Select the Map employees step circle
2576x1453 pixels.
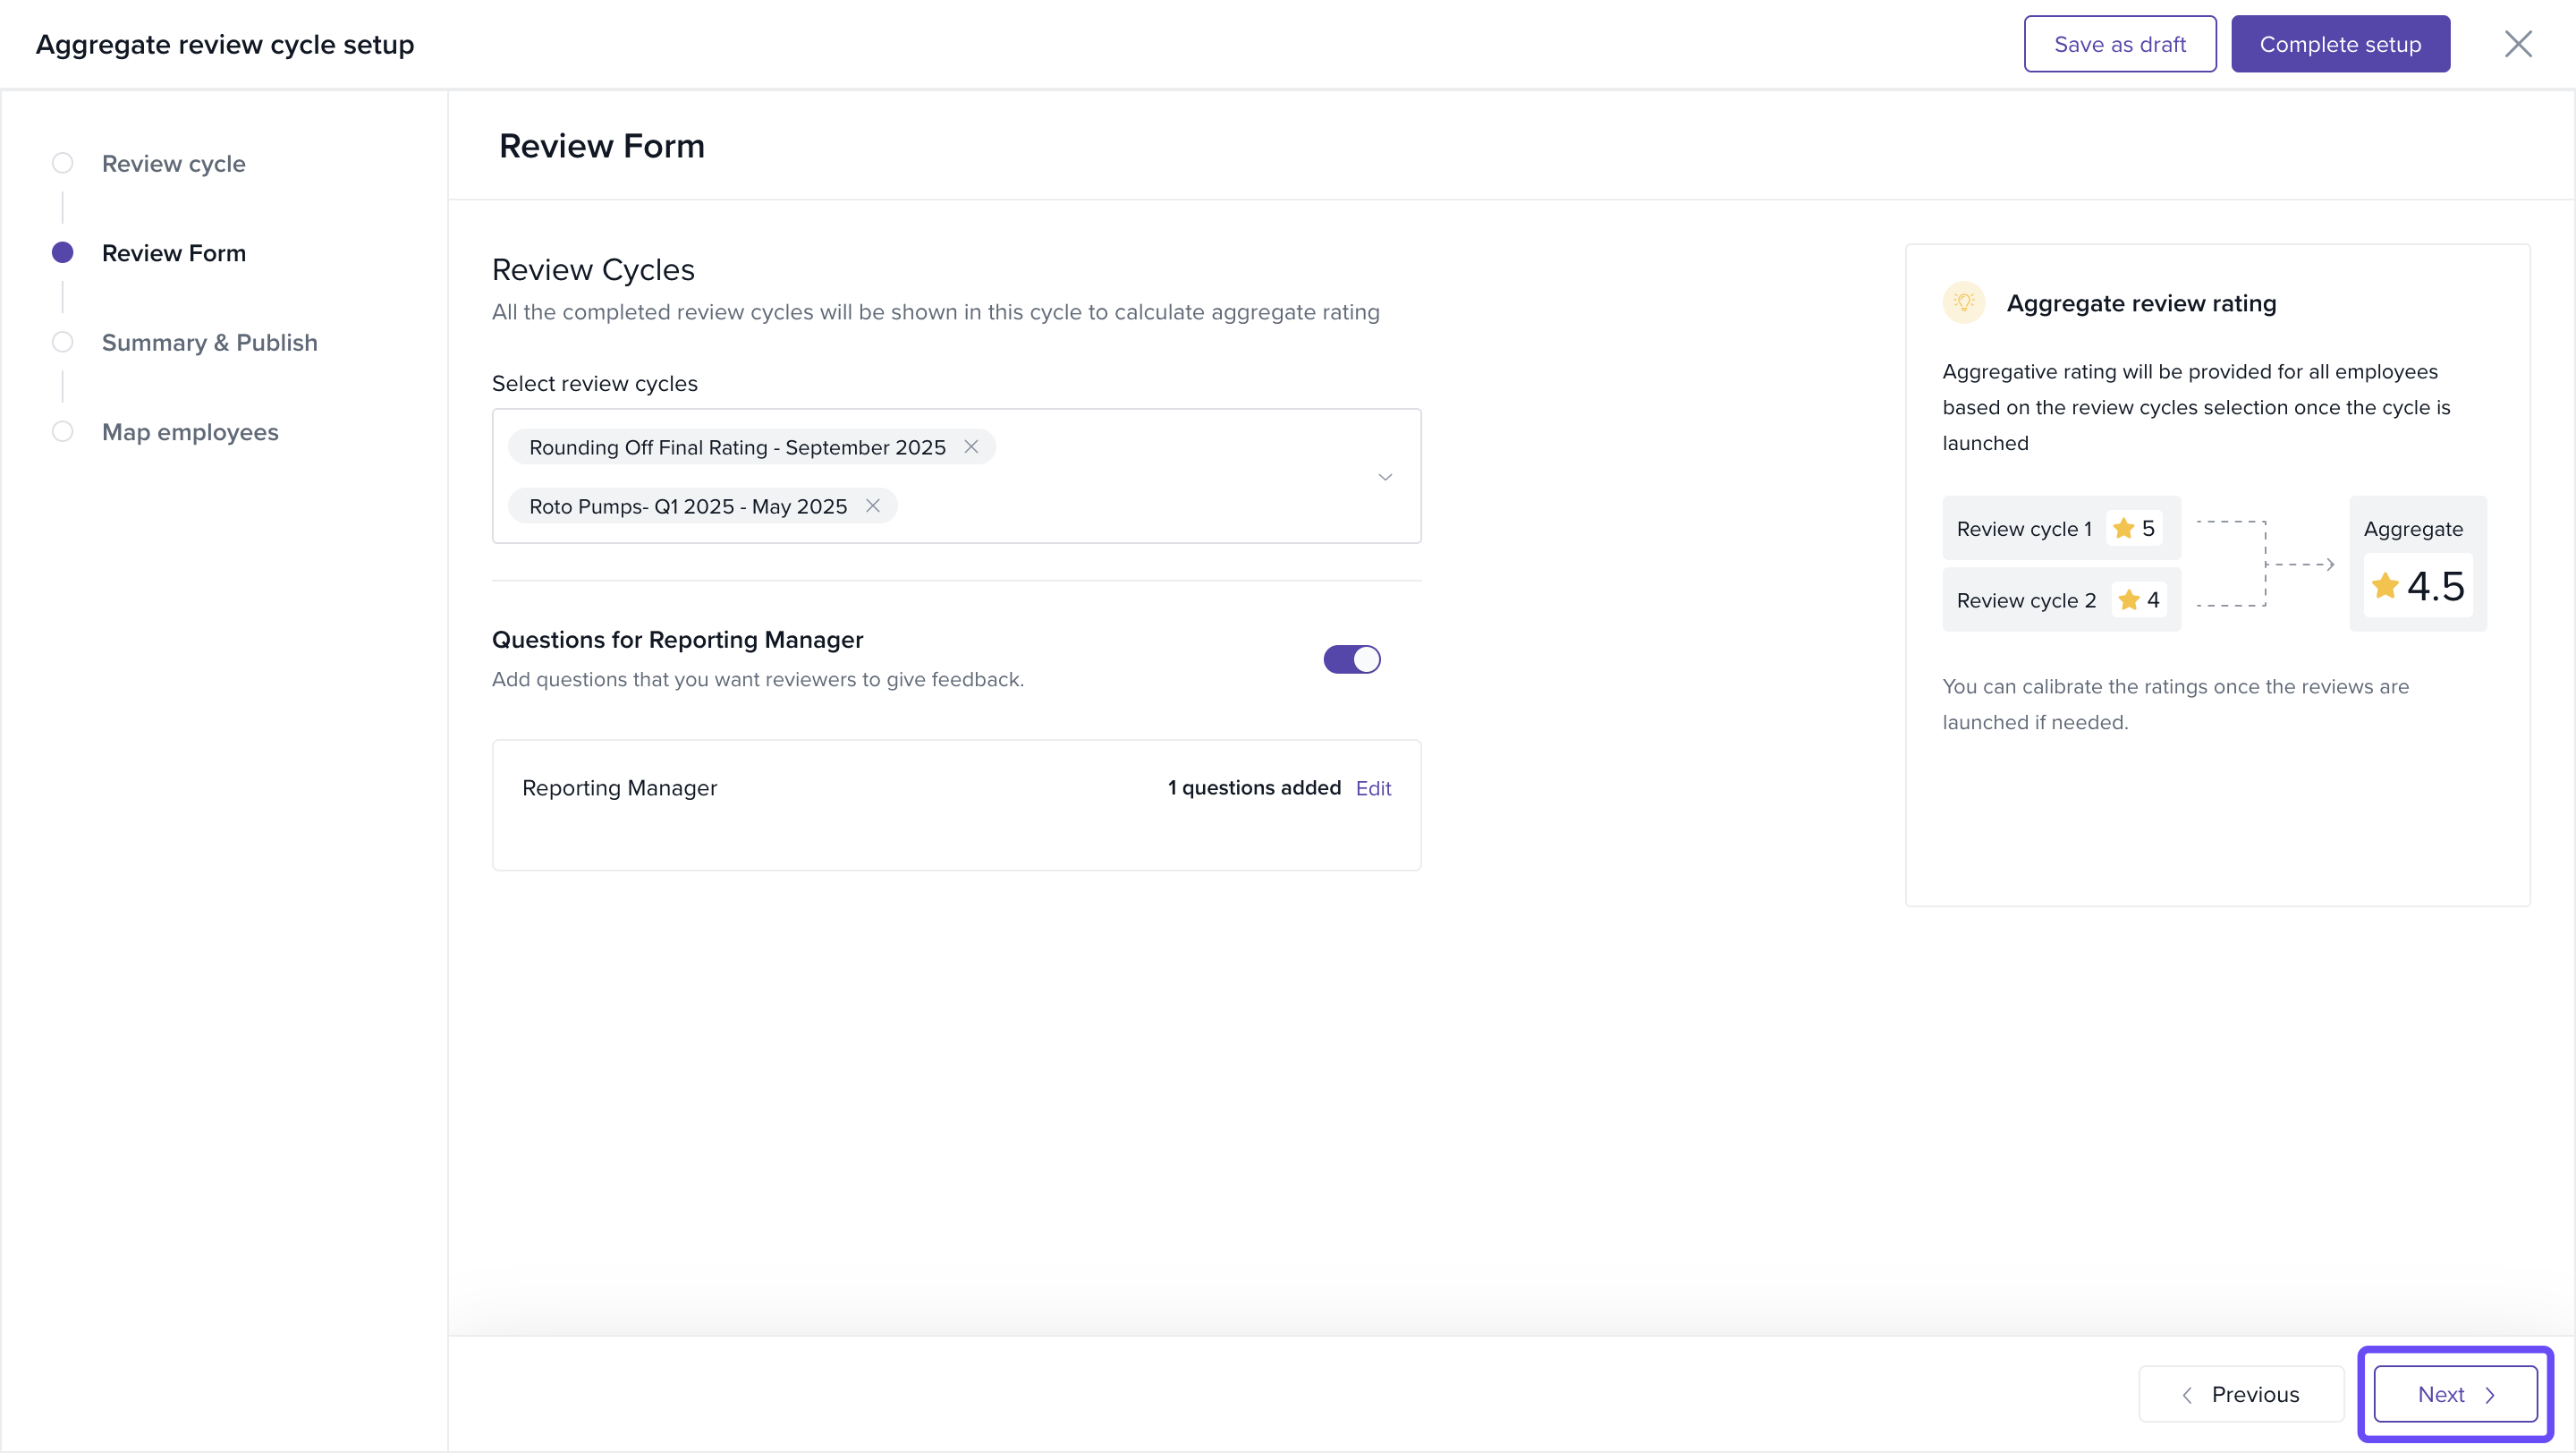point(62,432)
